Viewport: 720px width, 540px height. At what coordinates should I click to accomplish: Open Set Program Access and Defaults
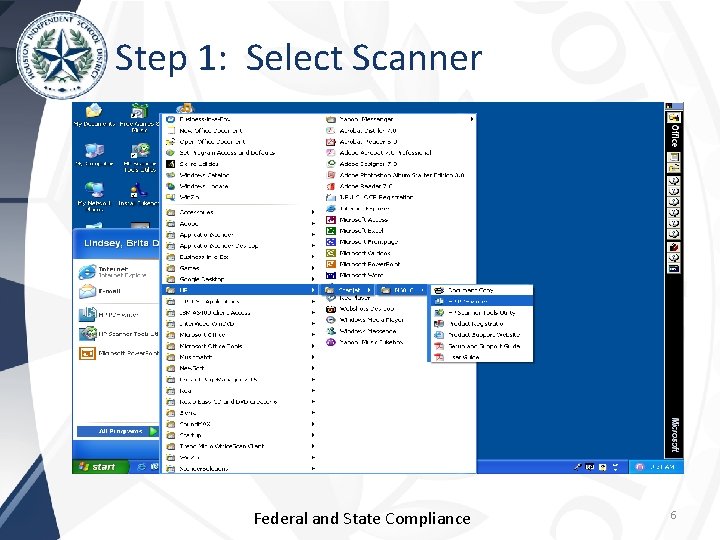click(x=221, y=152)
